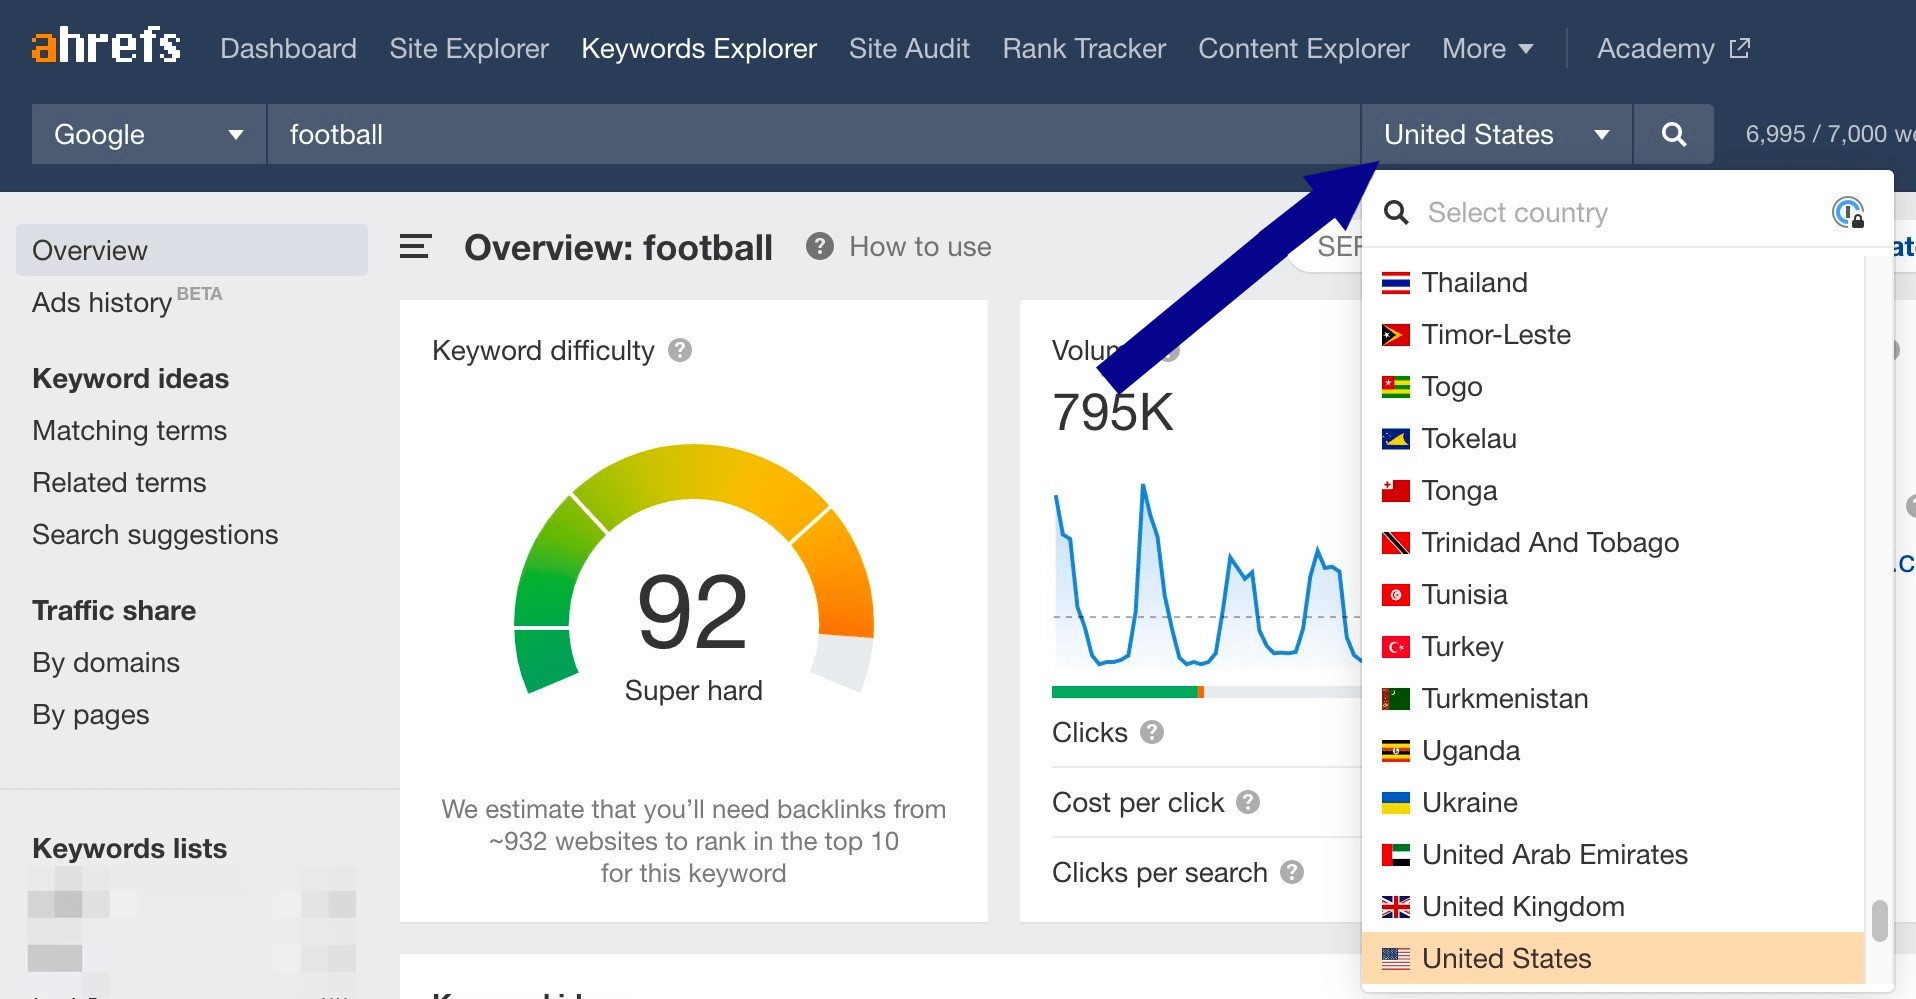
Task: Click Cost per click help icon
Action: pyautogui.click(x=1248, y=802)
